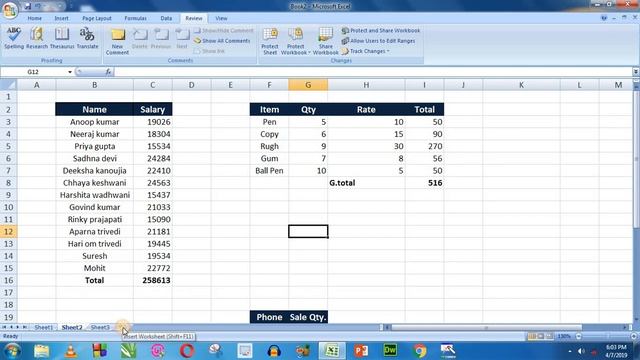Open the Excel Help icon

[x=604, y=18]
